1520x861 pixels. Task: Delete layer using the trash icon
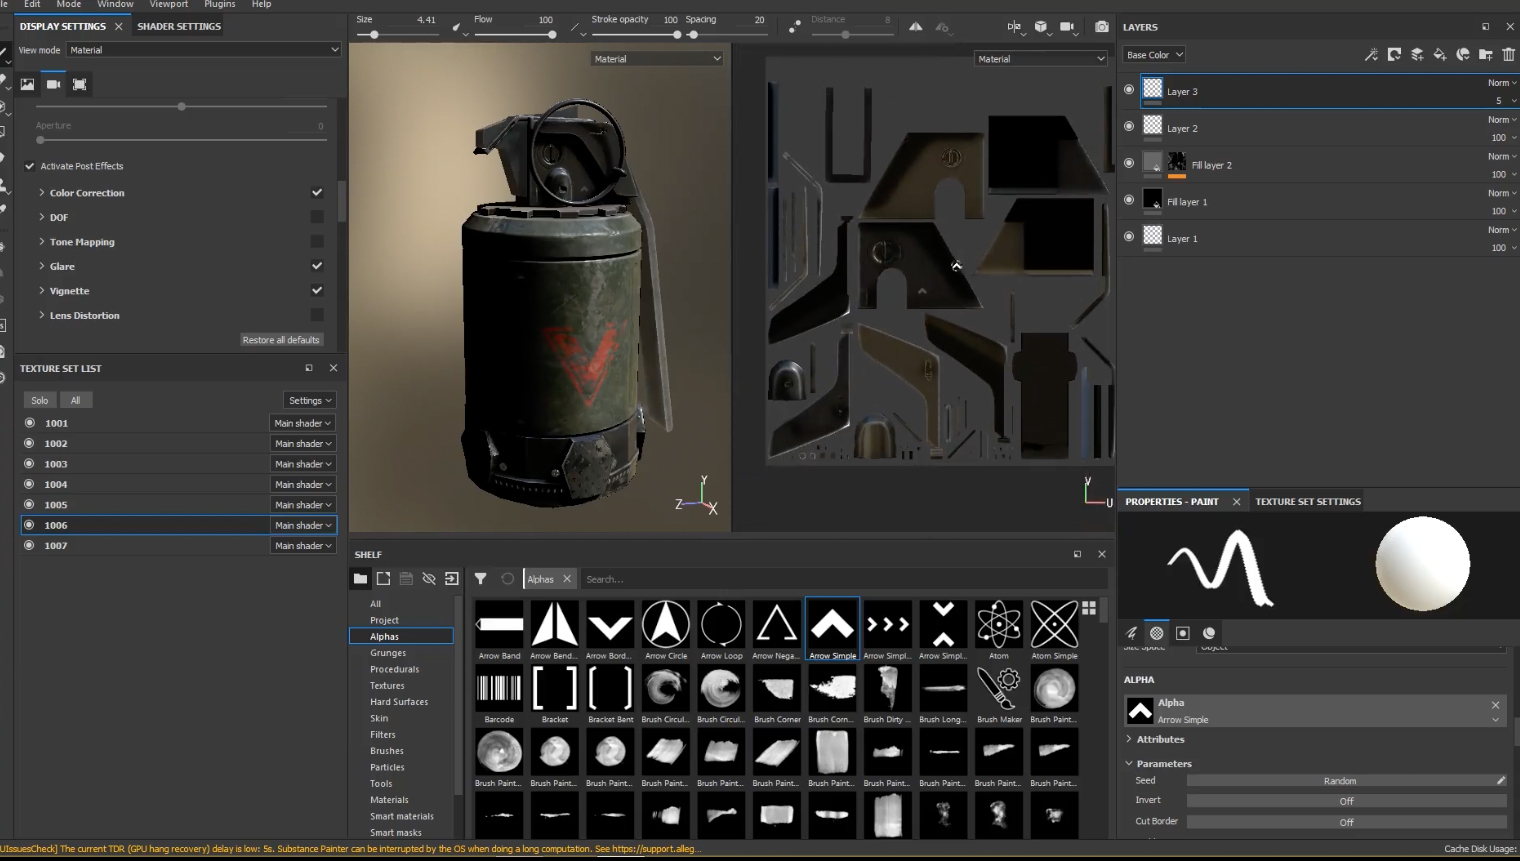tap(1508, 55)
